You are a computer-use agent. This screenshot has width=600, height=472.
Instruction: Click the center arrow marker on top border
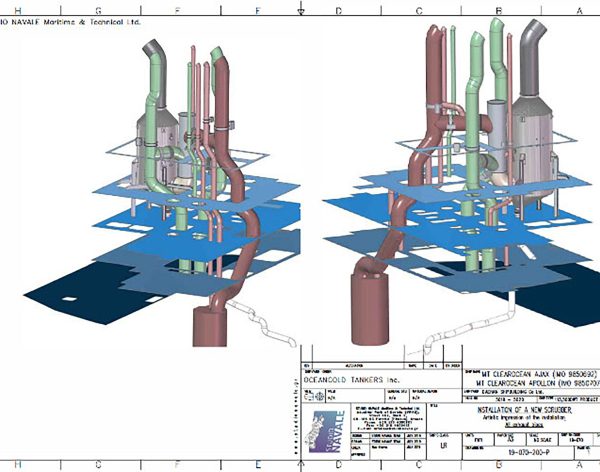[x=302, y=6]
